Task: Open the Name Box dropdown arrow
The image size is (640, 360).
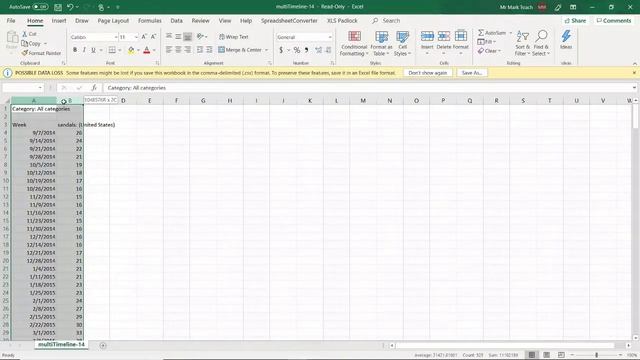Action: point(40,88)
